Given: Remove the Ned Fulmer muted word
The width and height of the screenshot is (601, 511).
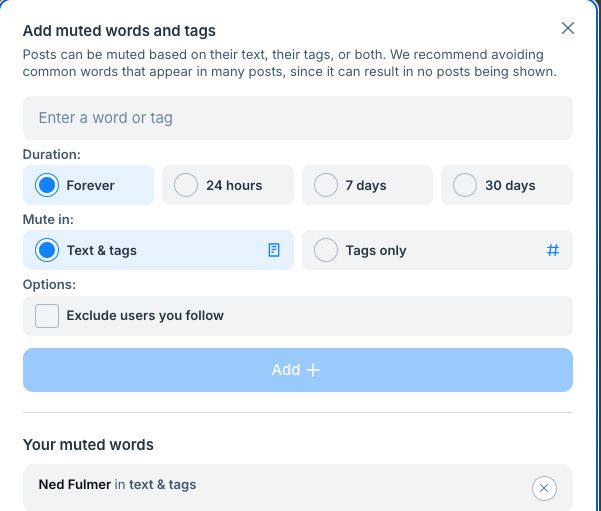Looking at the screenshot, I should (x=543, y=488).
